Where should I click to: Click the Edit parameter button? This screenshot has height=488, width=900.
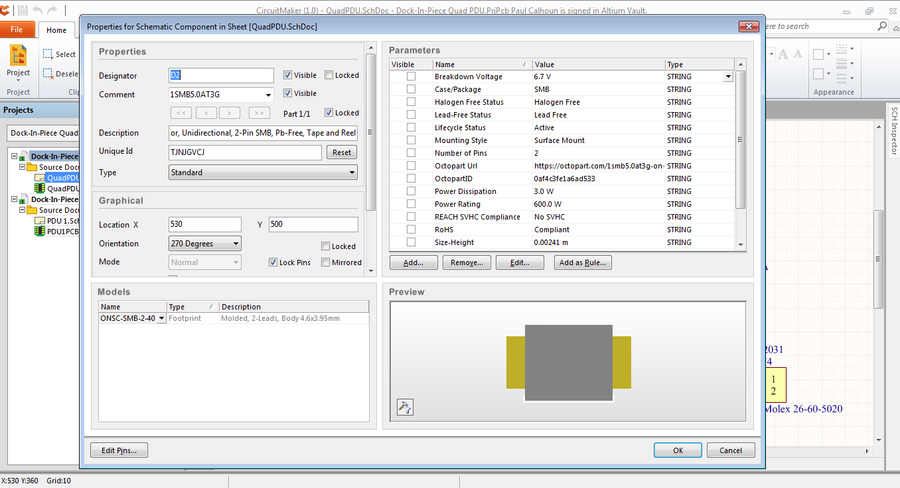pos(519,262)
